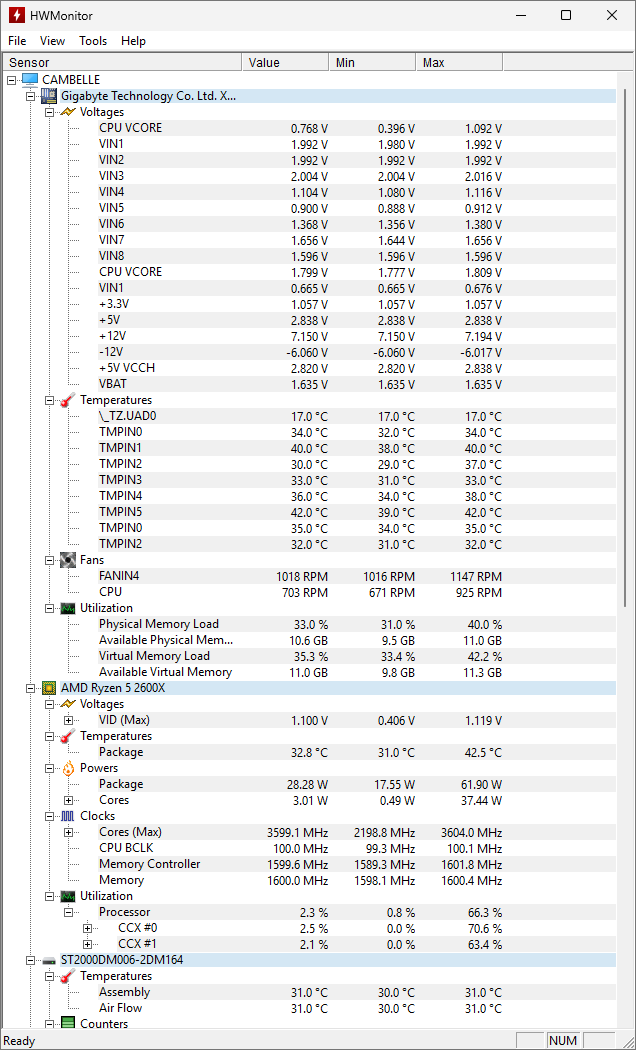Click the Fans fan icon
Image resolution: width=636 pixels, height=1050 pixels.
(x=68, y=560)
